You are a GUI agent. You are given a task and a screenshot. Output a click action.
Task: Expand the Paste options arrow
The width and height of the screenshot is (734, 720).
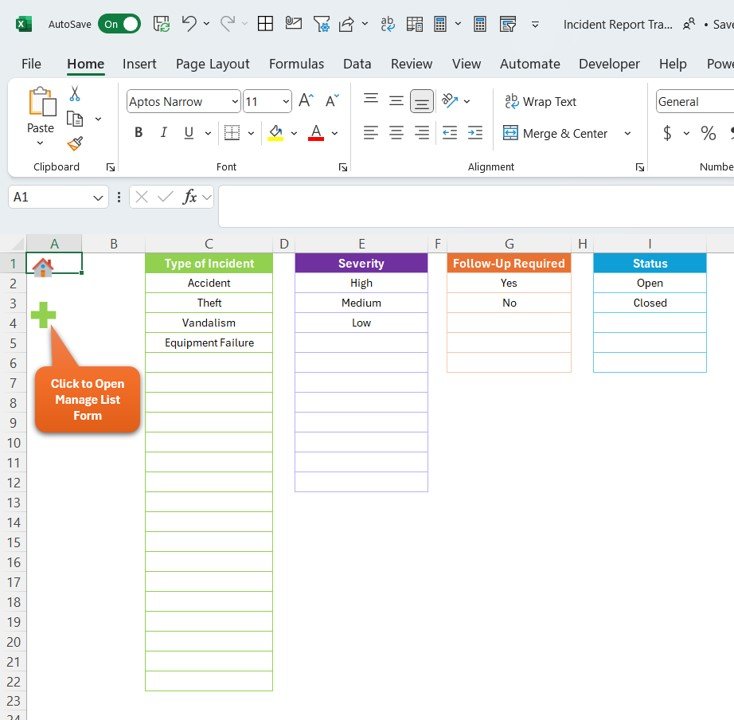click(40, 142)
